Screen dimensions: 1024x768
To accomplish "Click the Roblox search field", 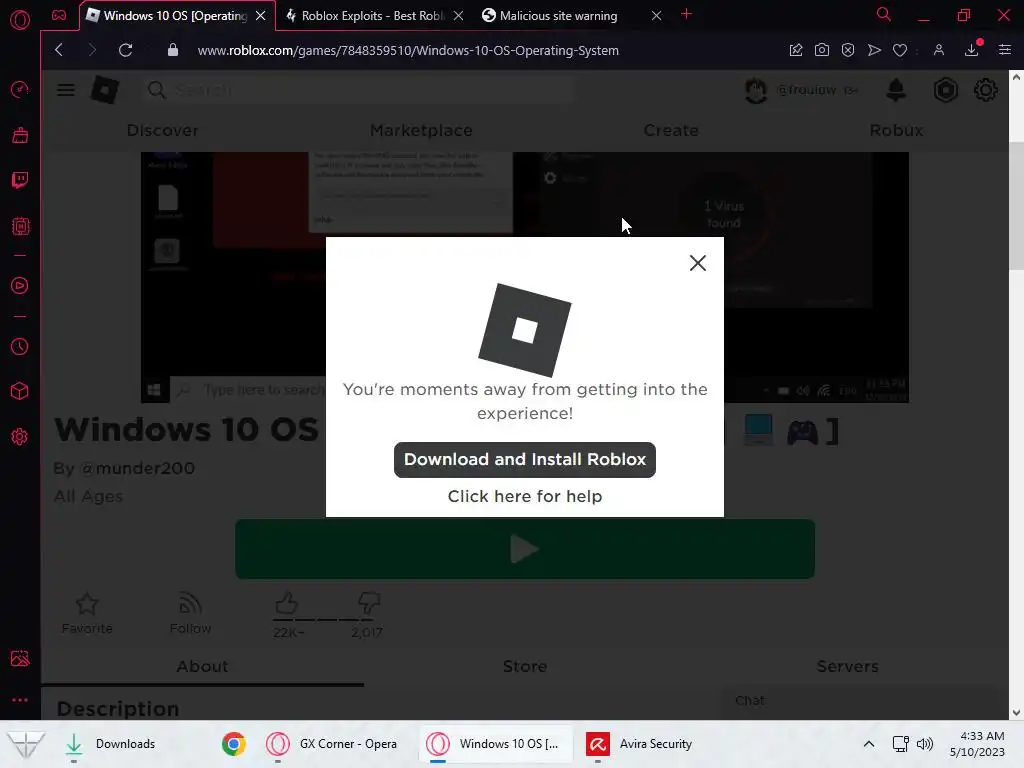I will tap(359, 90).
